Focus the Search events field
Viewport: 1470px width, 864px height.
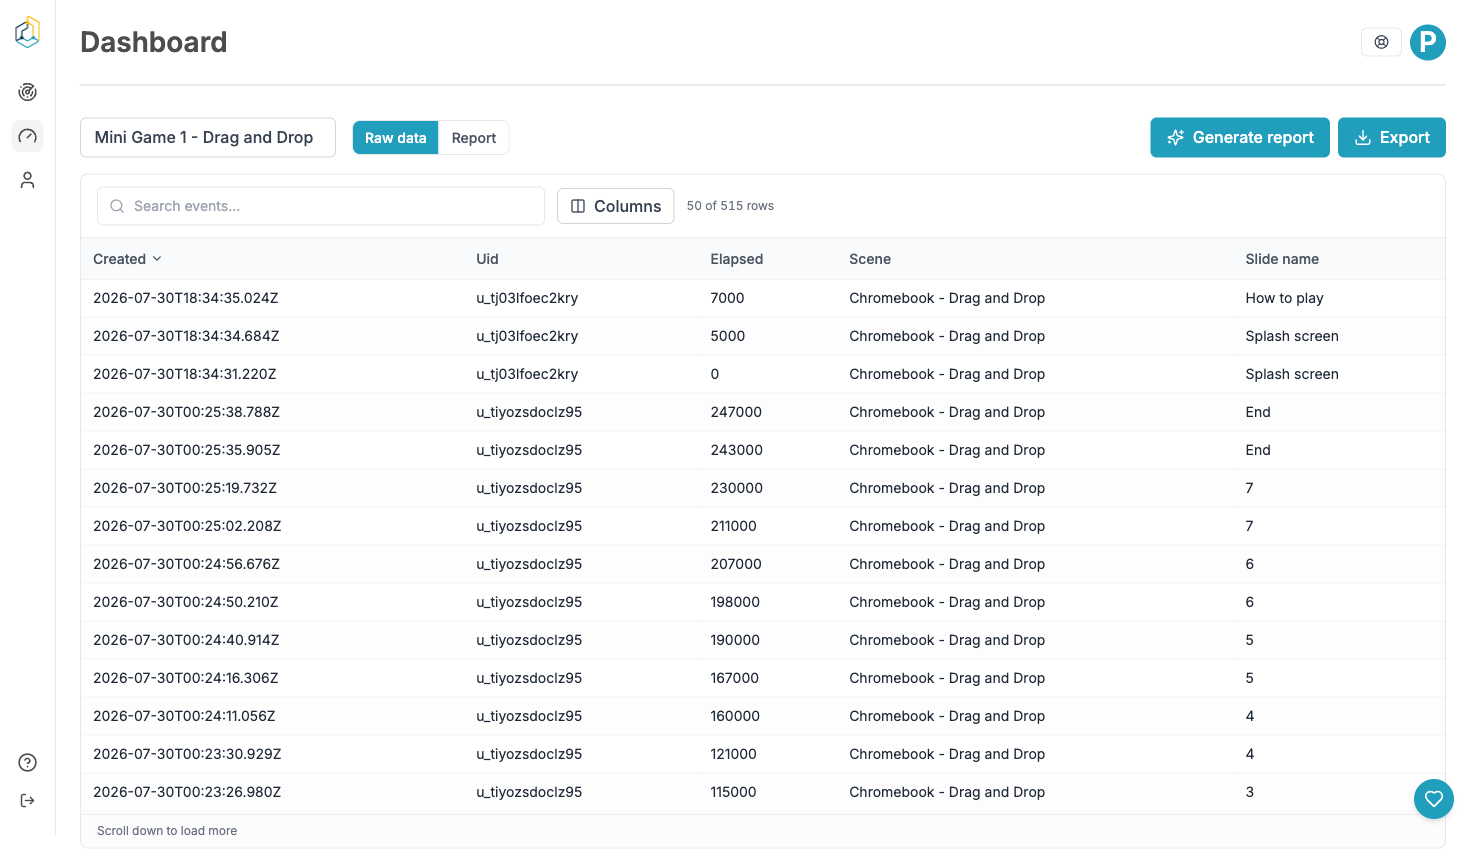[x=321, y=206]
